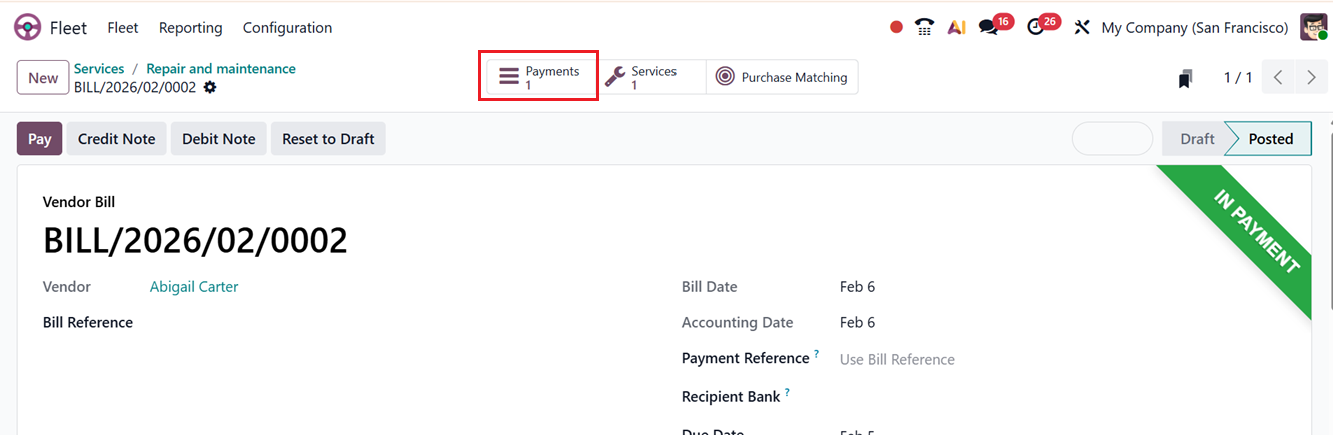Open the Abigail Carter vendor link
Screen dimensions: 1333x435
(194, 287)
